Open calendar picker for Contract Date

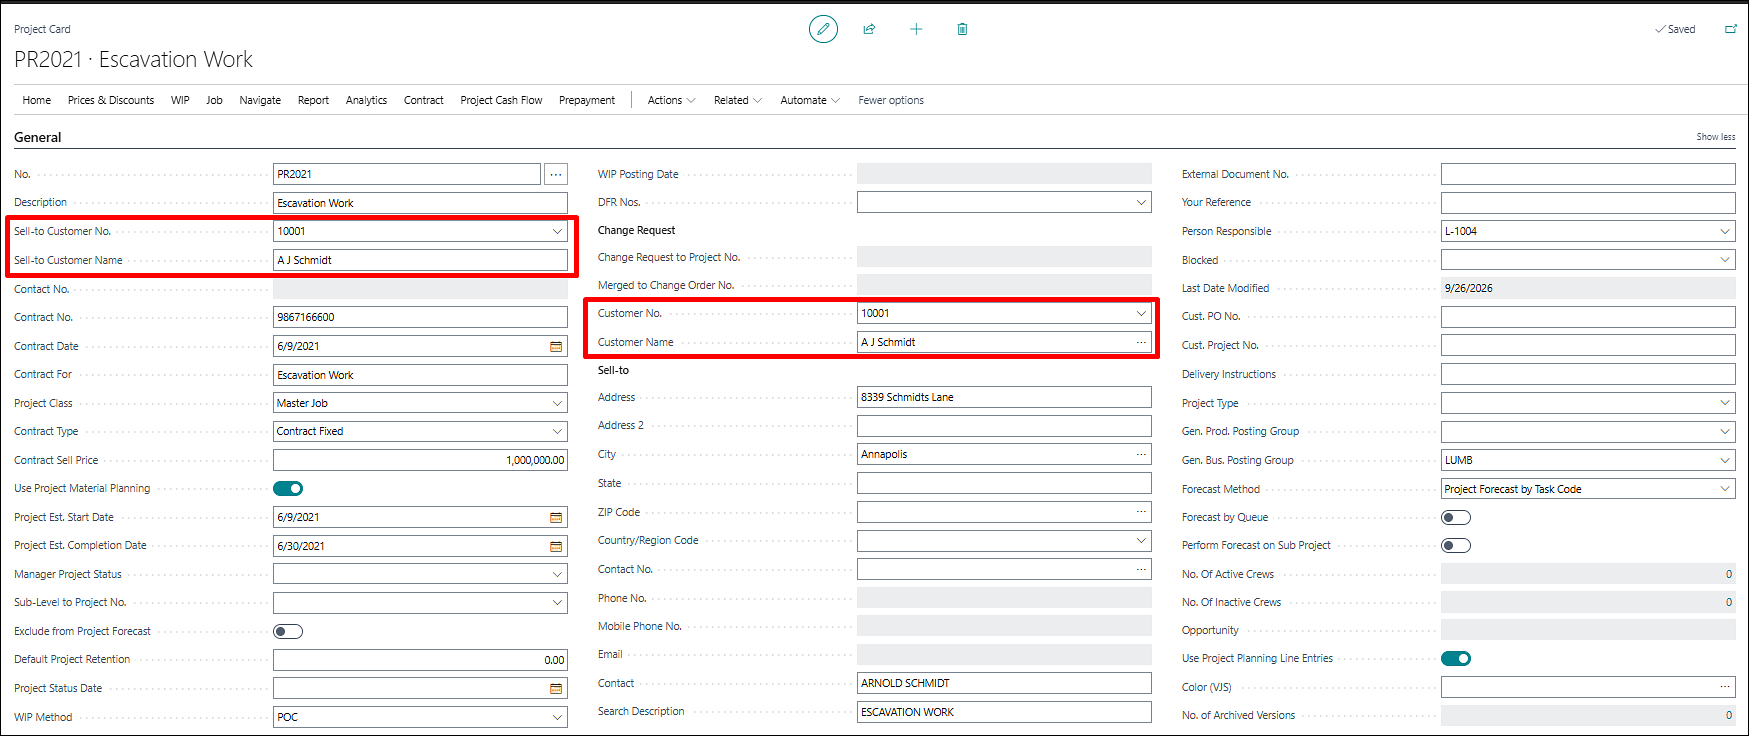pos(556,346)
